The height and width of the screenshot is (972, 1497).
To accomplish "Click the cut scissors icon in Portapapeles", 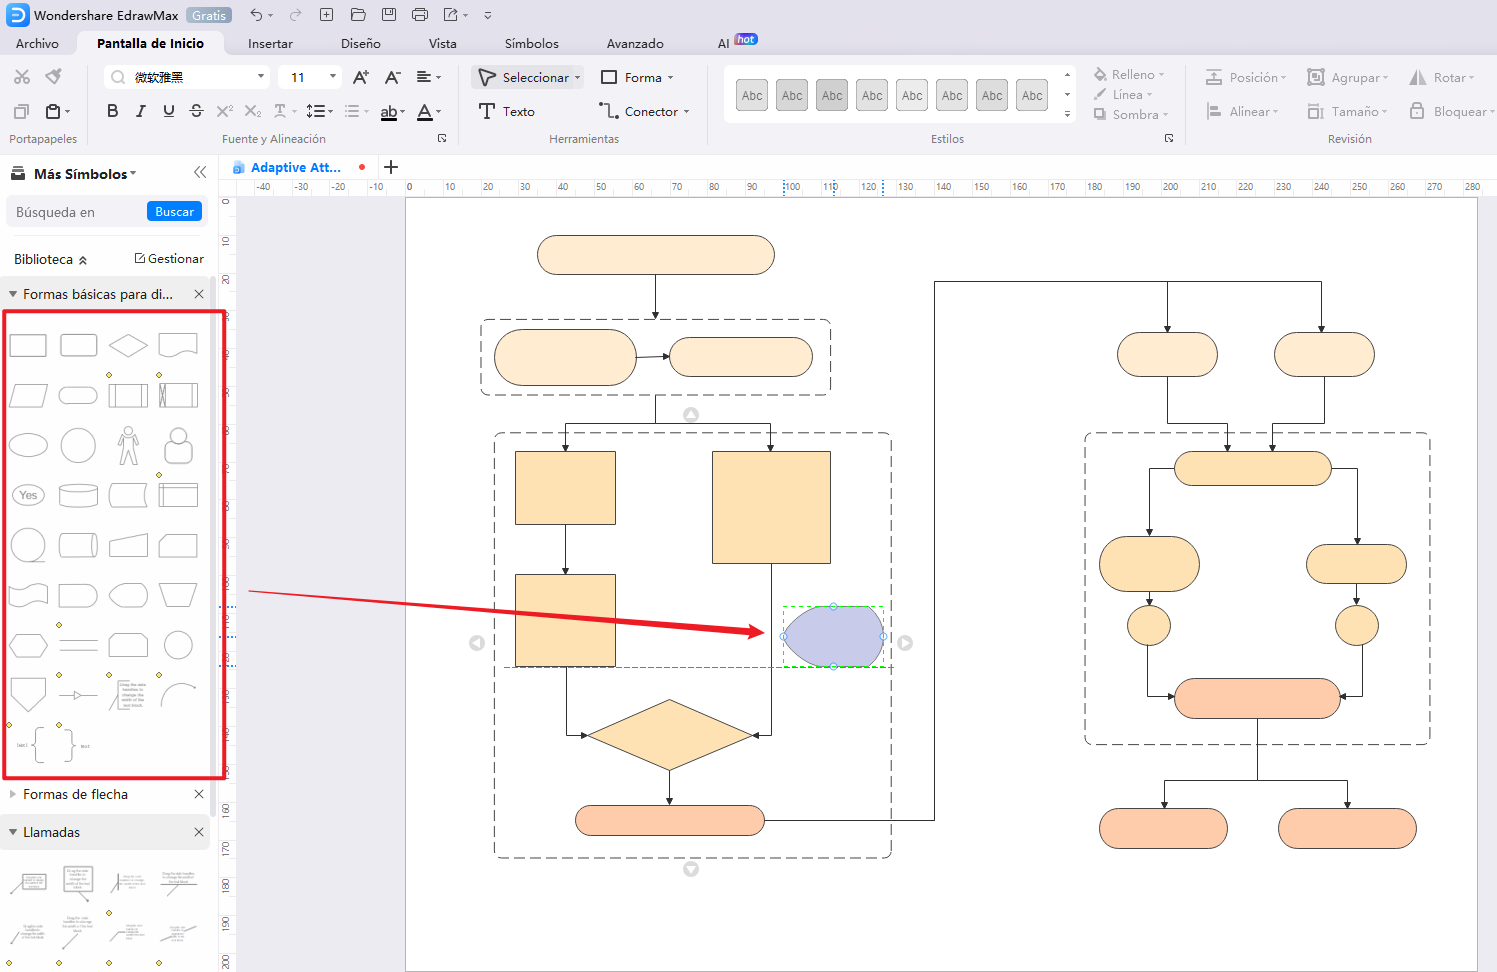I will click(22, 76).
